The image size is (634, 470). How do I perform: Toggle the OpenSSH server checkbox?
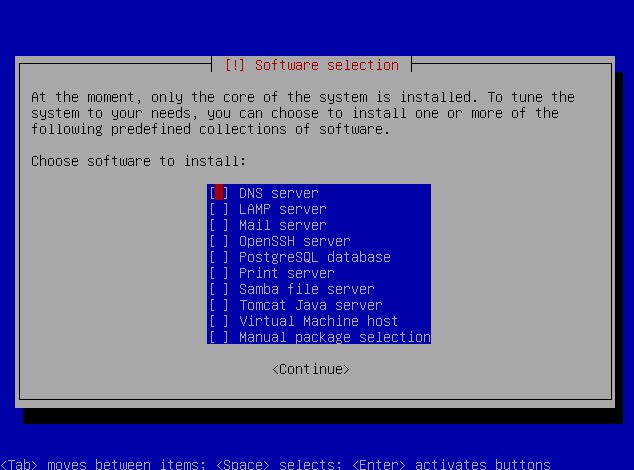219,241
